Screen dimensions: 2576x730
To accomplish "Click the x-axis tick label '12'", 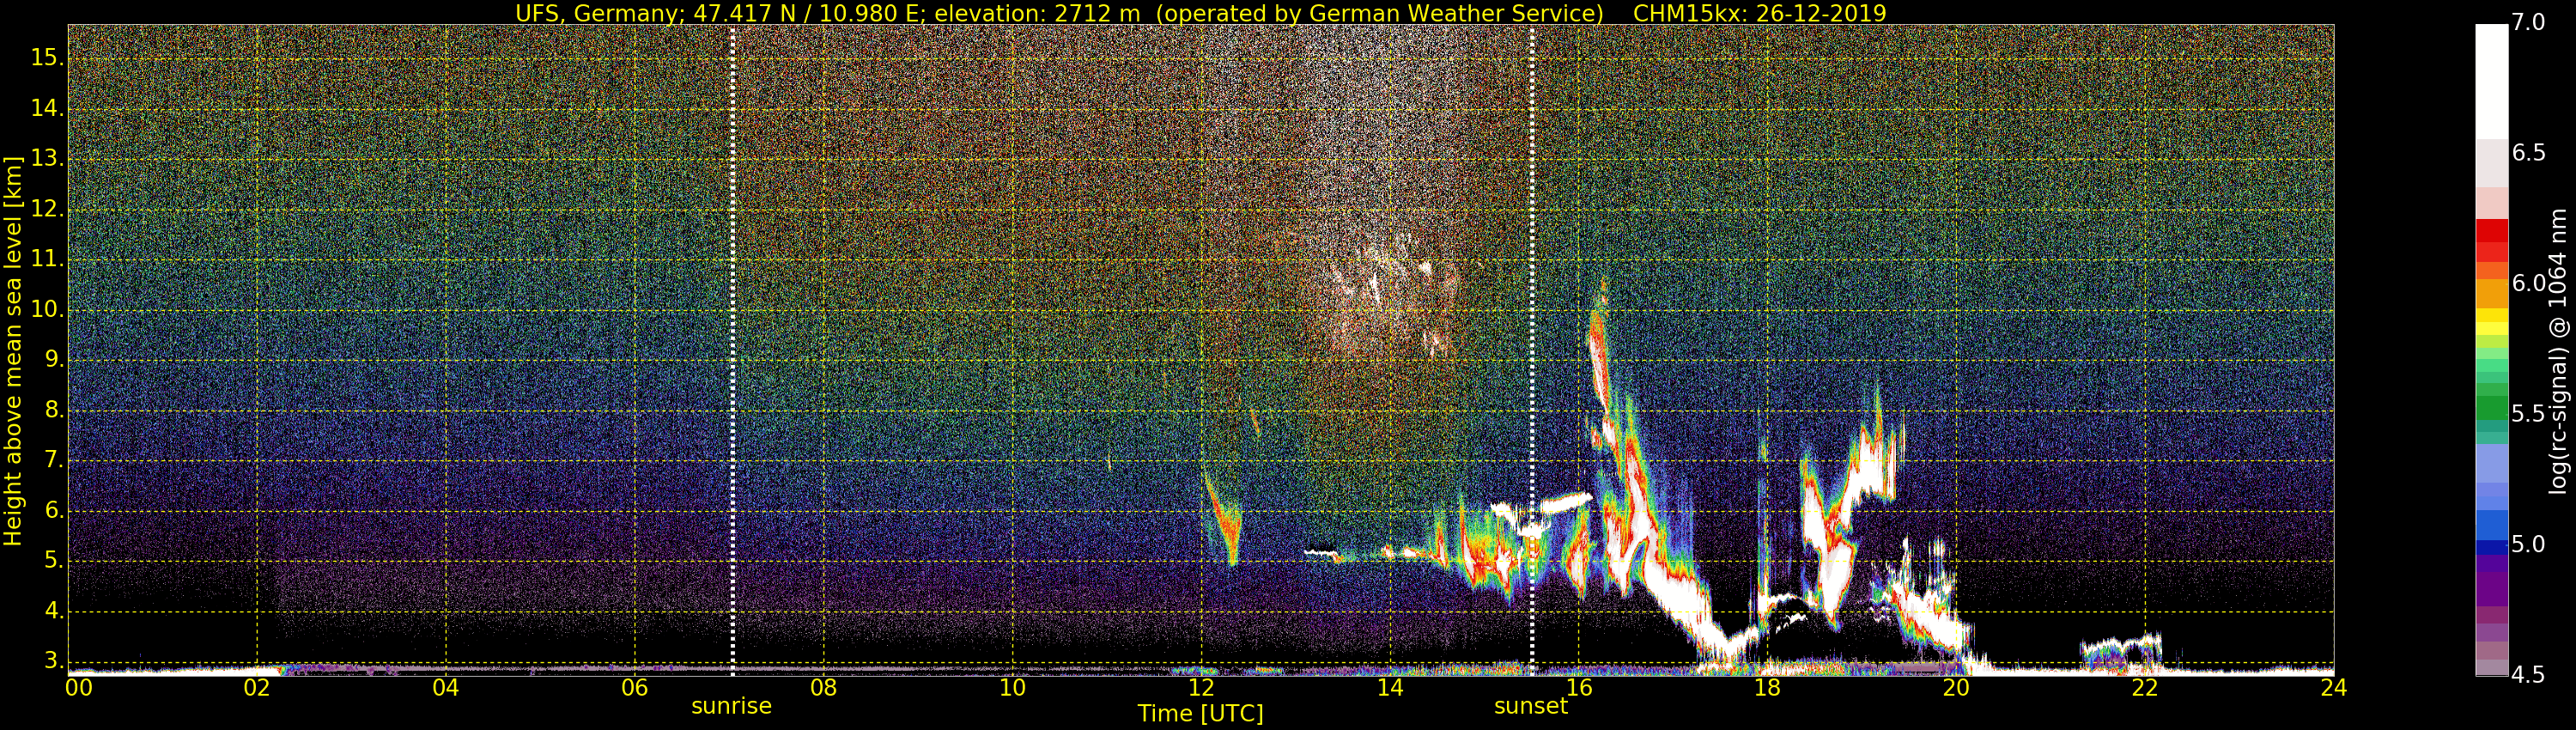I will click(1201, 688).
